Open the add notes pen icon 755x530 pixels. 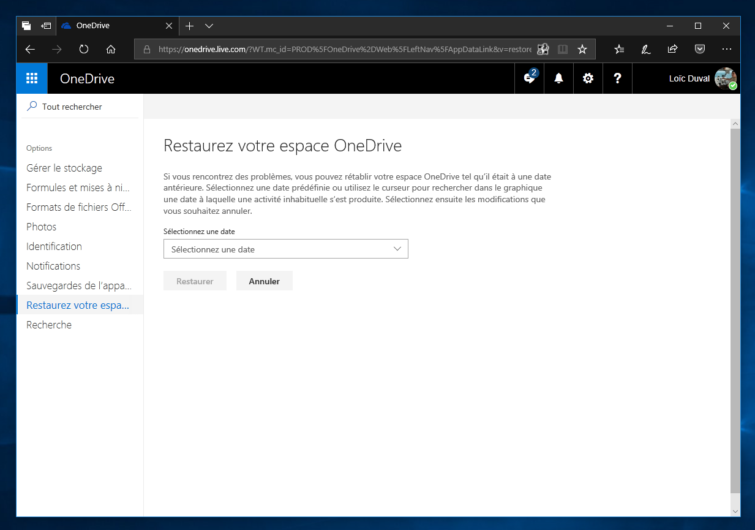646,49
